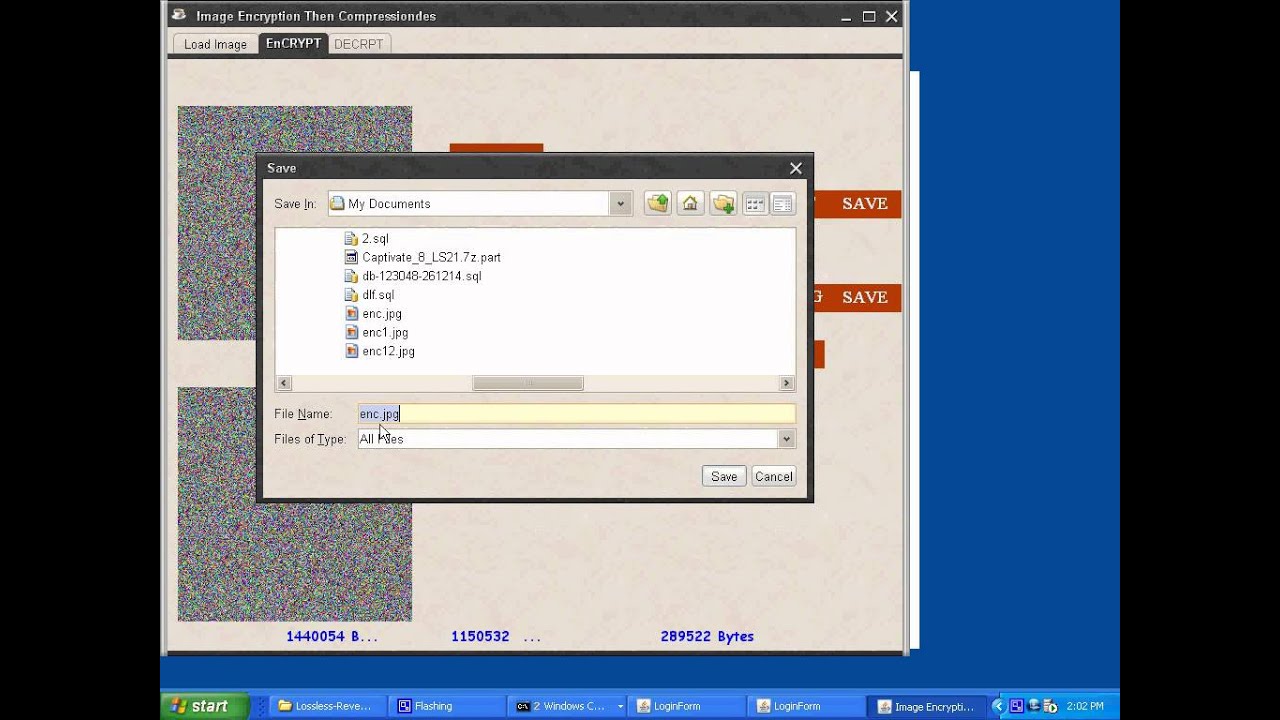Viewport: 1280px width, 720px height.
Task: Click the horizontal scrollbar thumb in file list
Action: (x=527, y=383)
